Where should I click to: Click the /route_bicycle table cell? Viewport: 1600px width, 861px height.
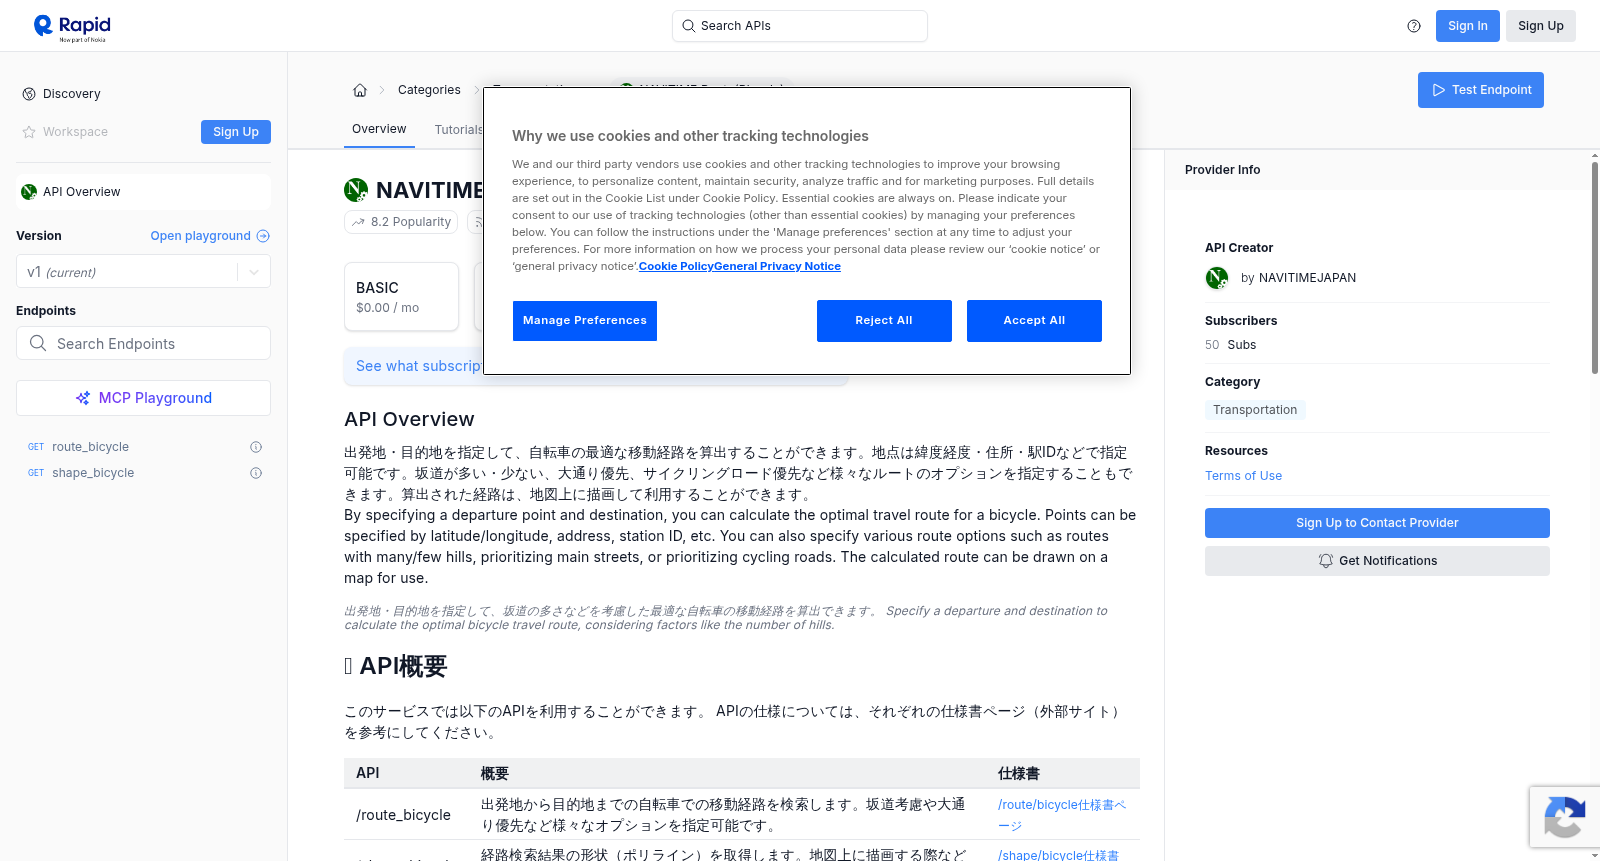tap(404, 815)
